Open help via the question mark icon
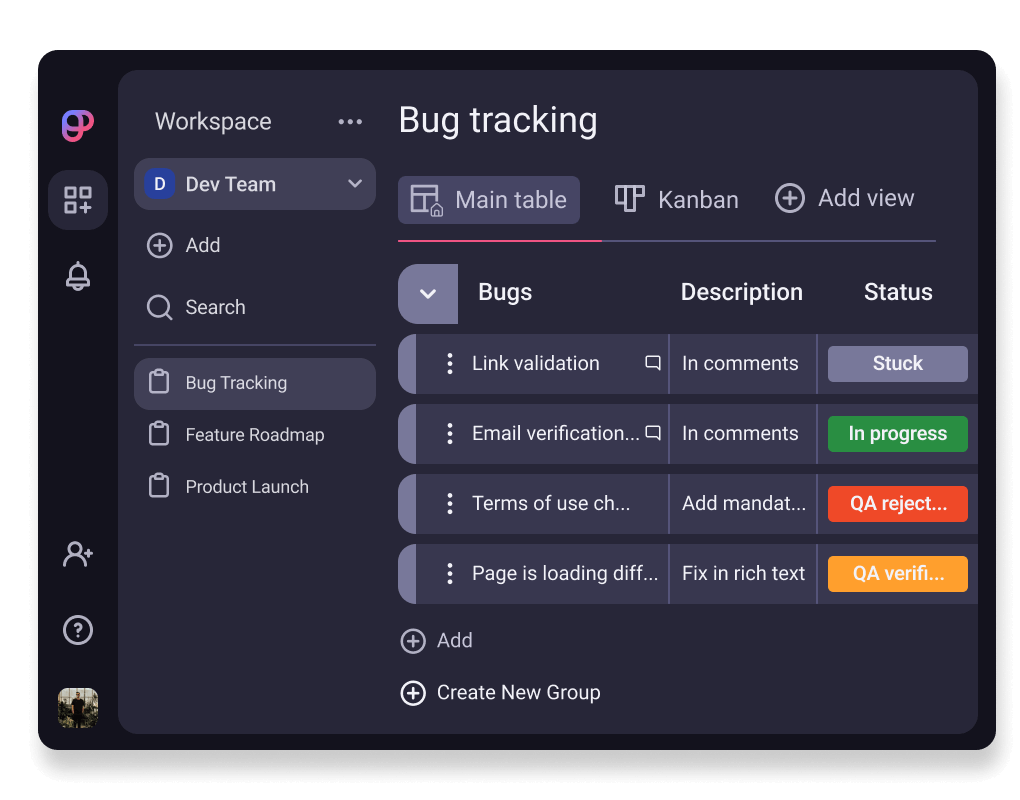 click(77, 630)
